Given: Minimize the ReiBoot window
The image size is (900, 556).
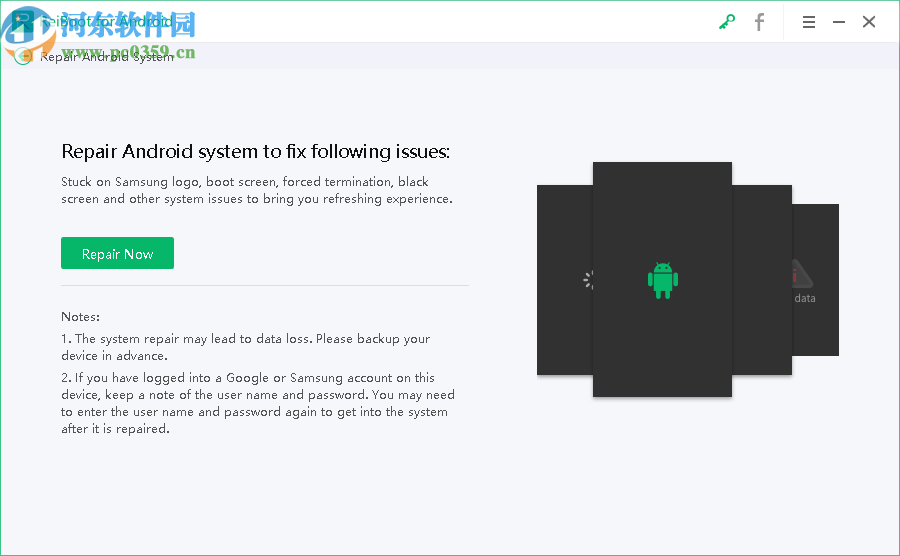Looking at the screenshot, I should (839, 22).
